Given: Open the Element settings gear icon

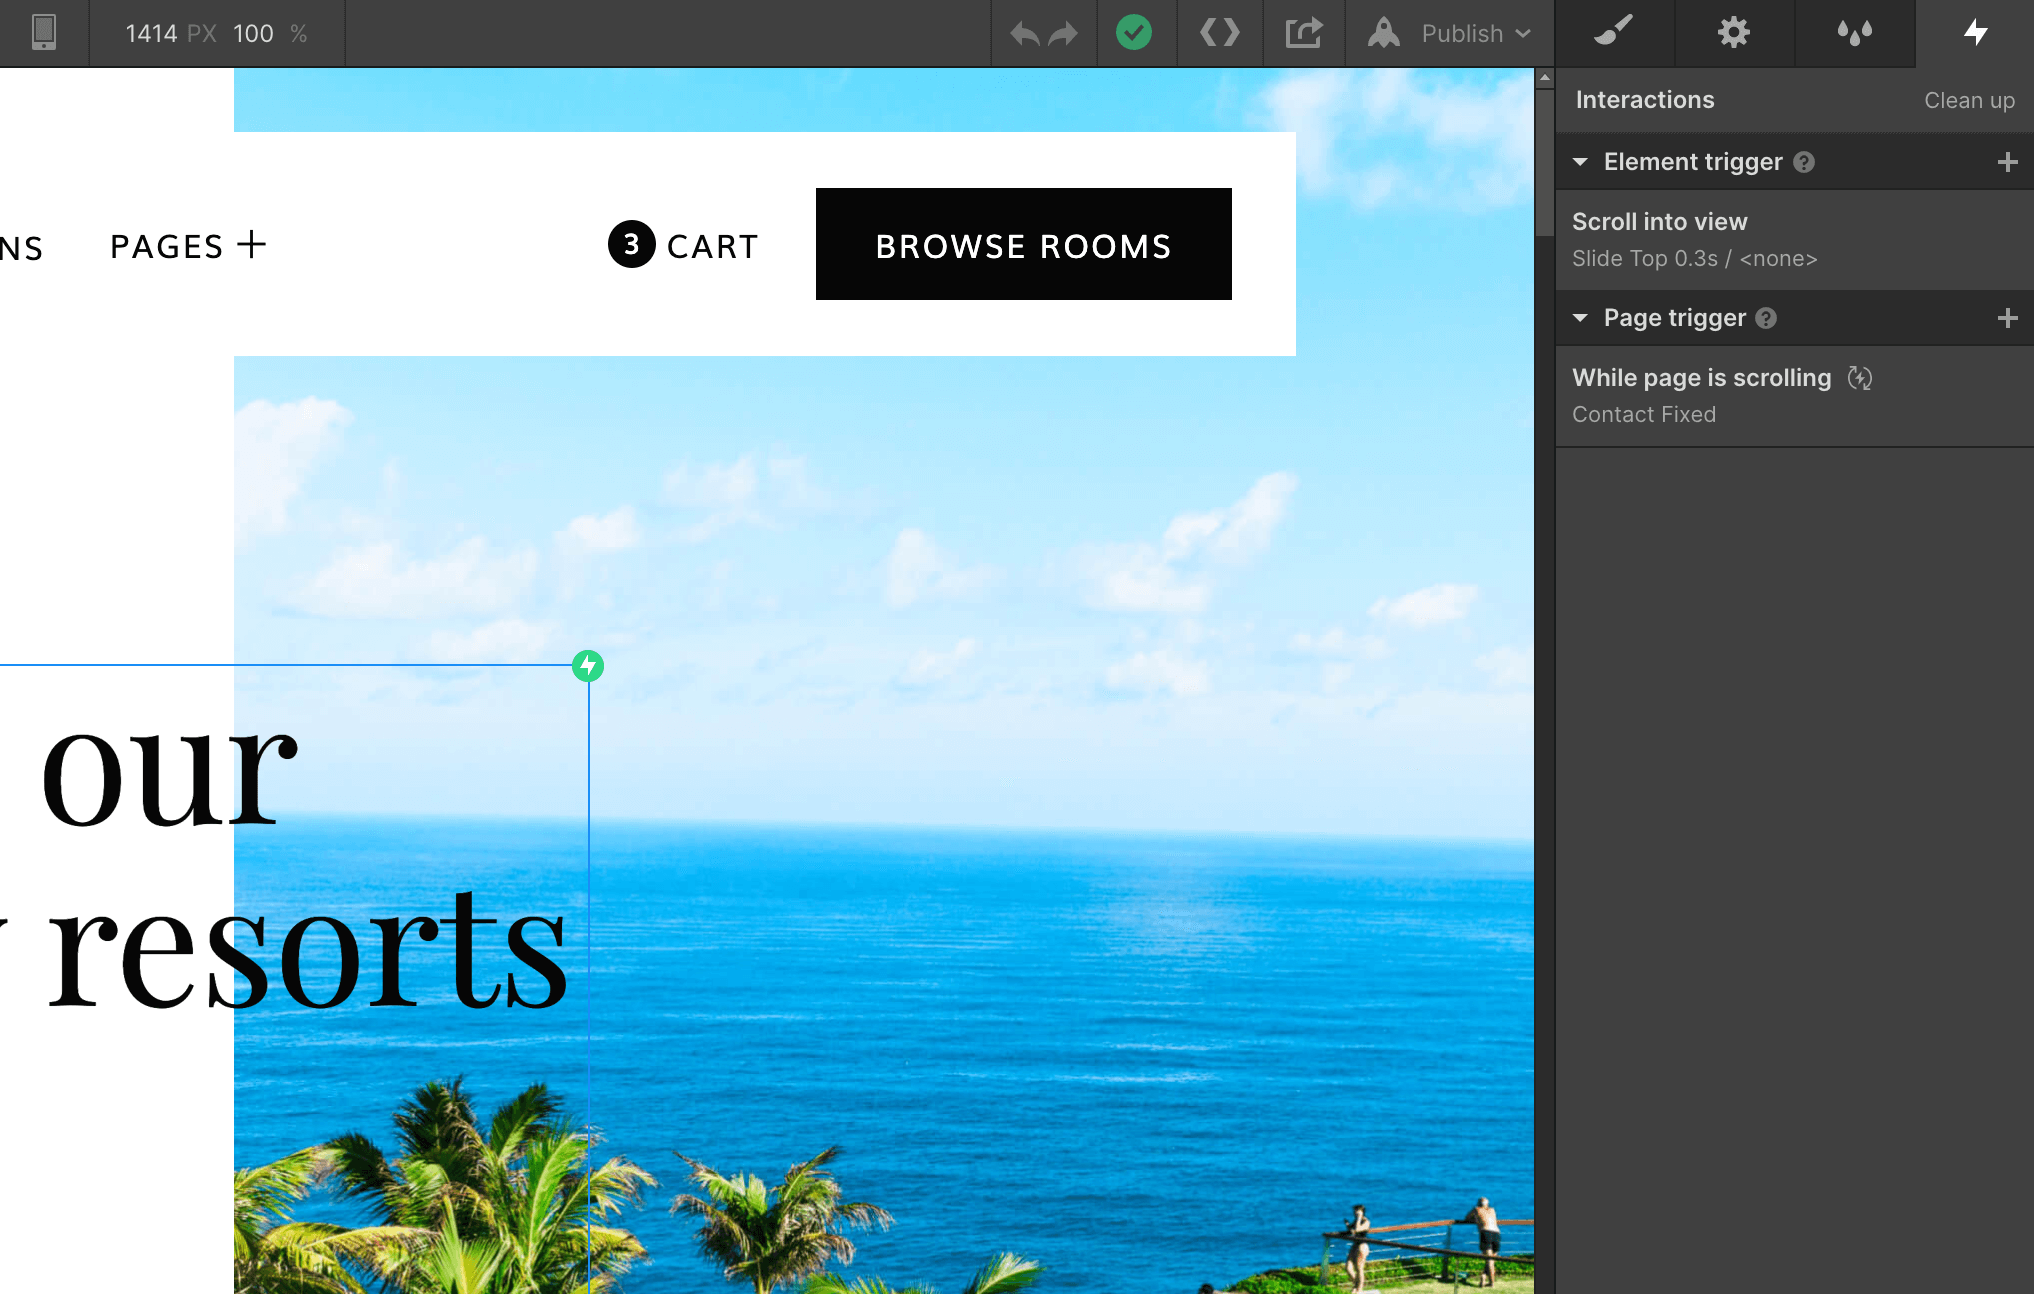Looking at the screenshot, I should click(x=1734, y=33).
